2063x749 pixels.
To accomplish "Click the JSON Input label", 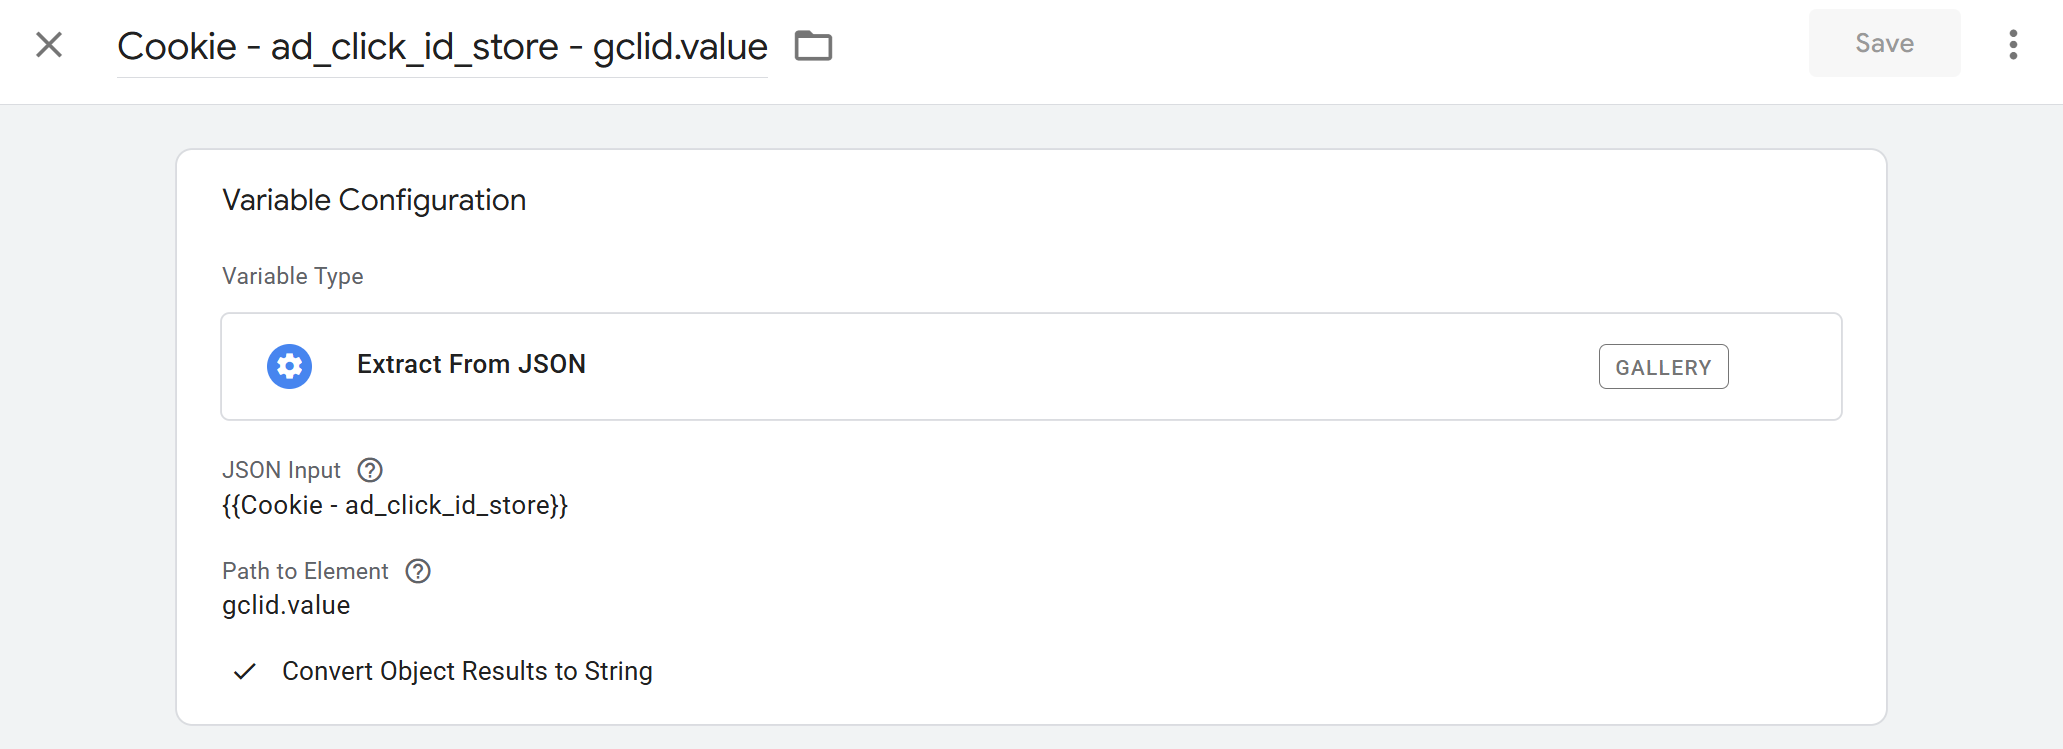I will [x=281, y=469].
